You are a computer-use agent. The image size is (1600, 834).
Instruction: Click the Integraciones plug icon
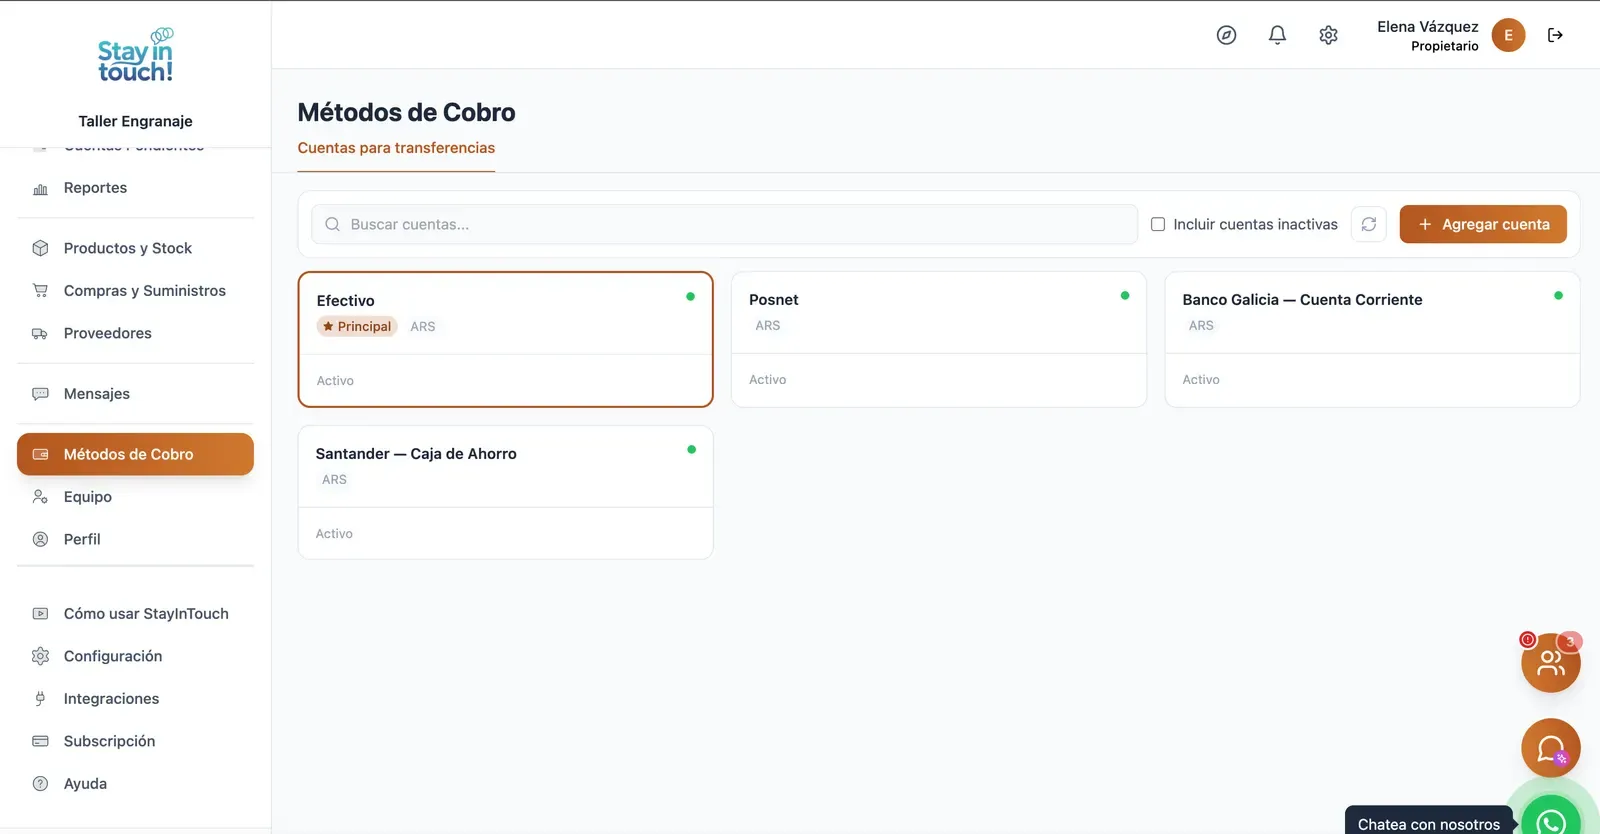click(x=40, y=699)
